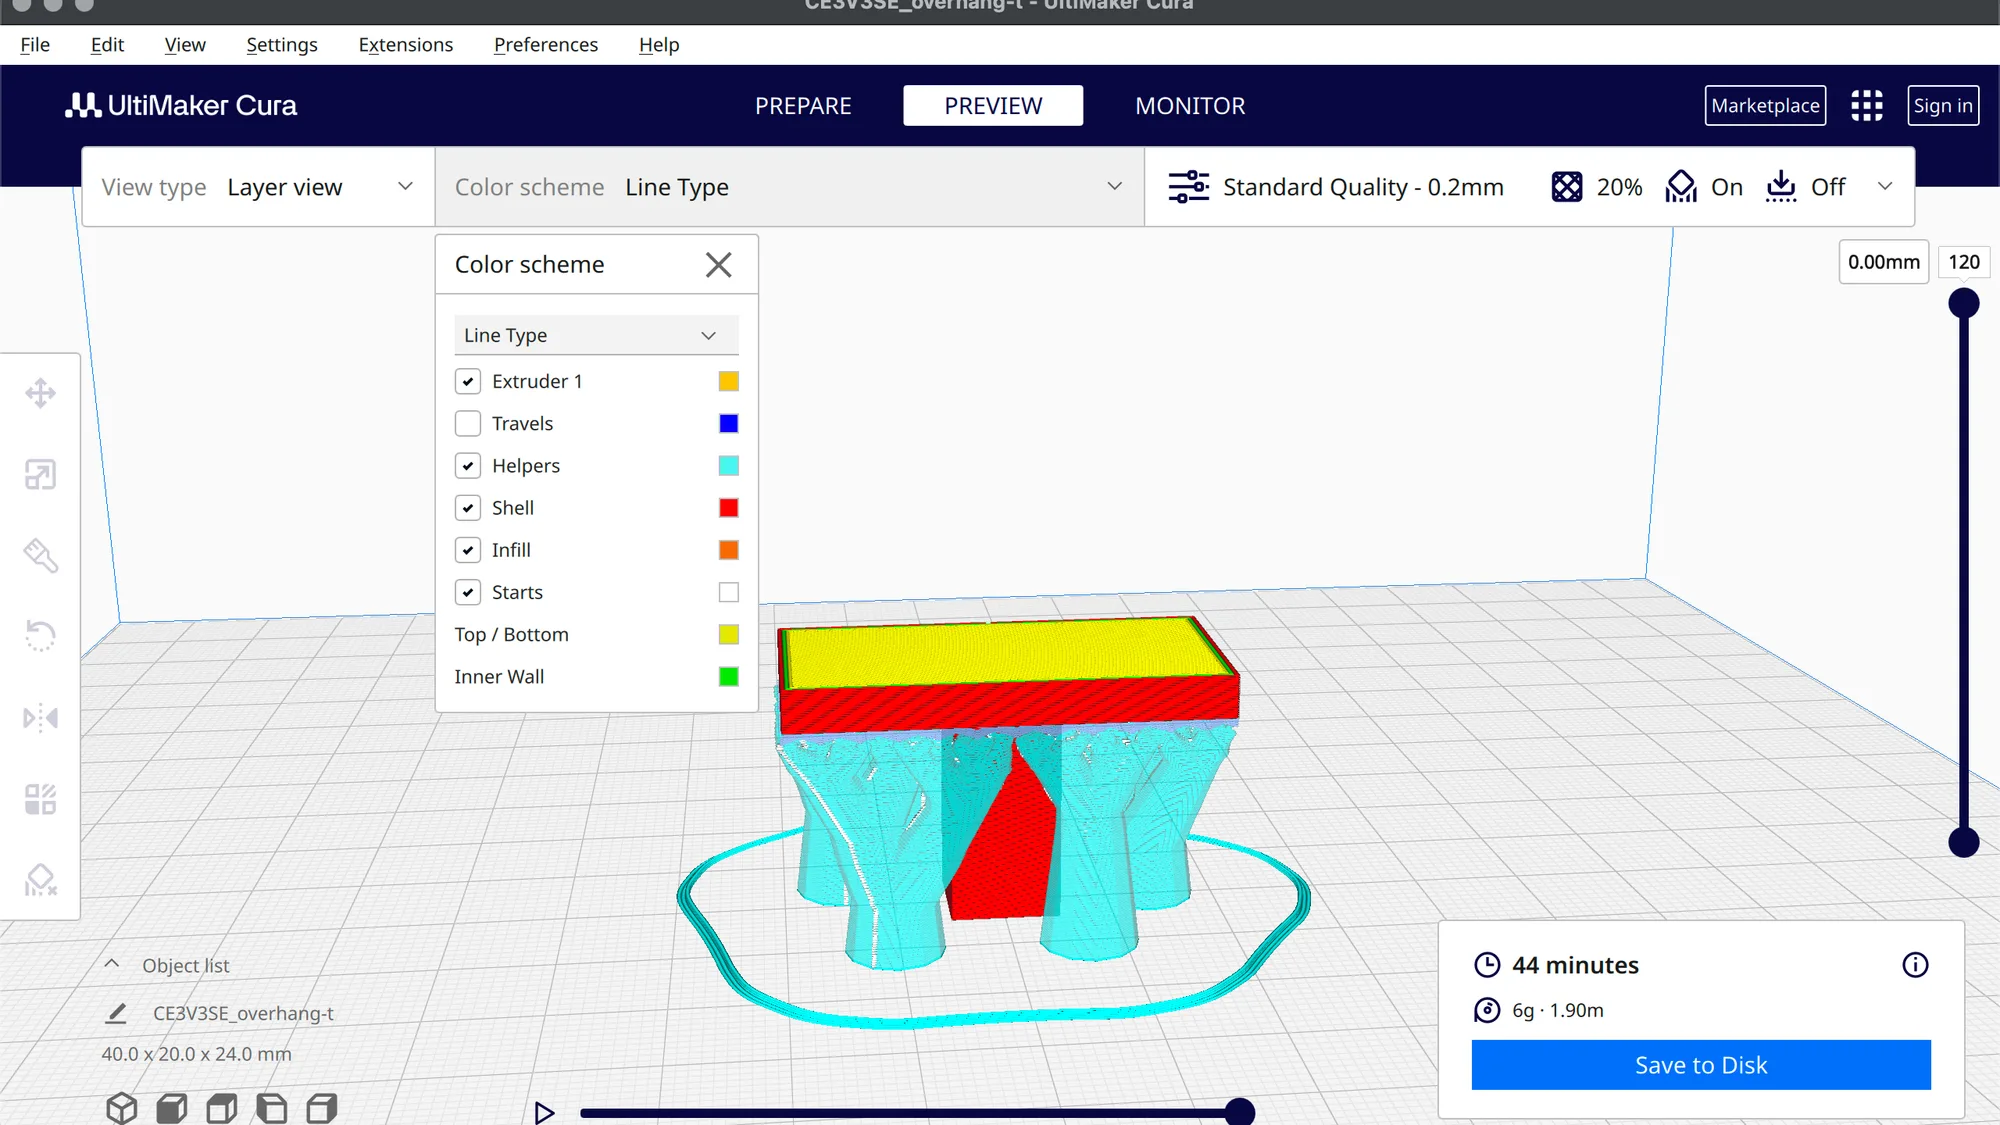Switch to front view camera icon

(x=172, y=1108)
